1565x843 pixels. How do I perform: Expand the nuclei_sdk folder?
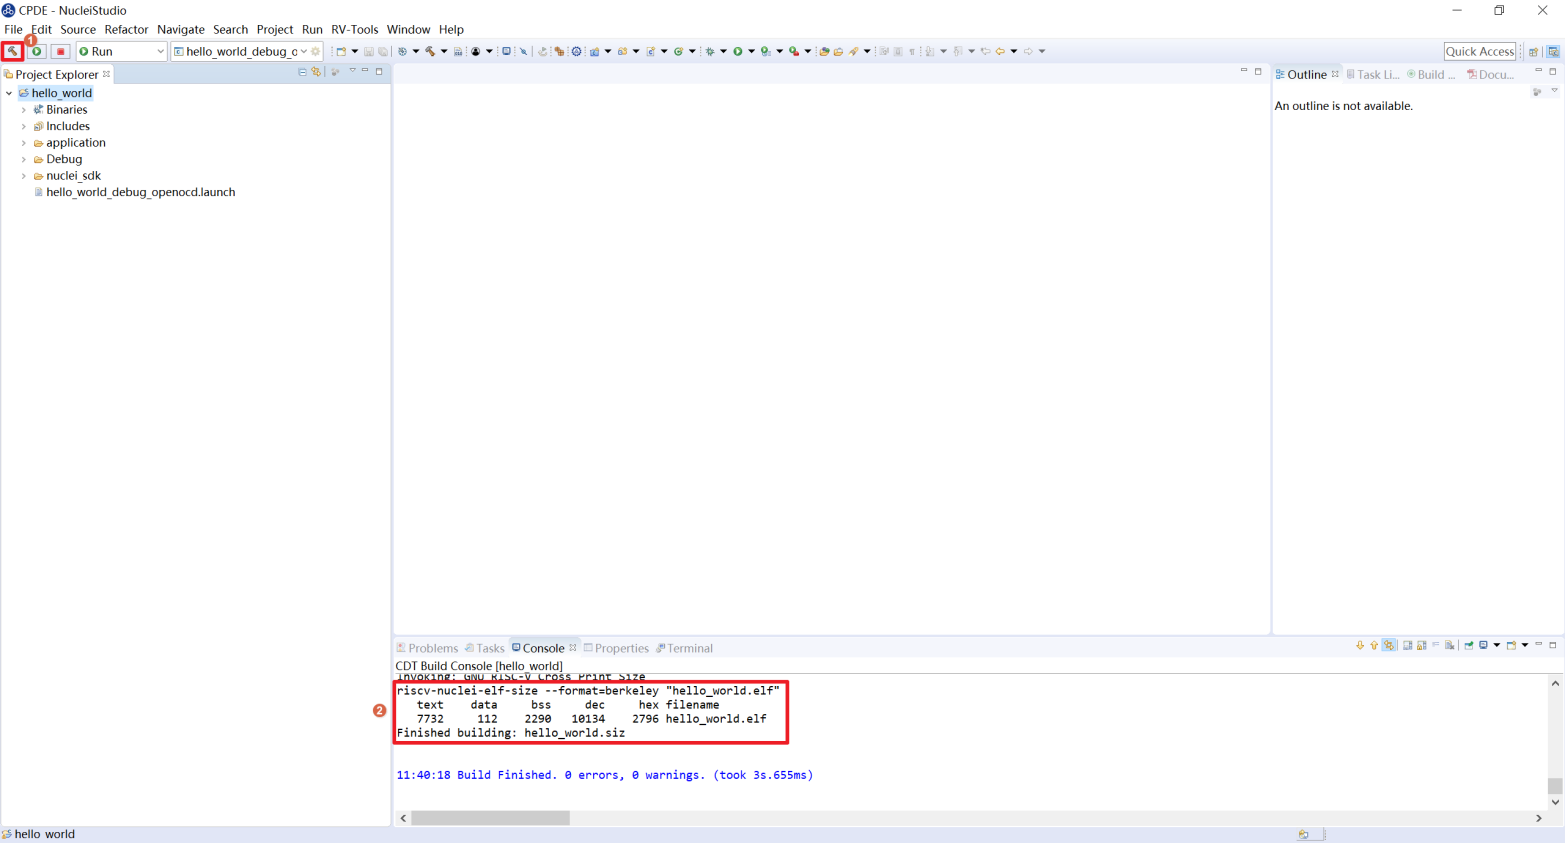tap(24, 176)
